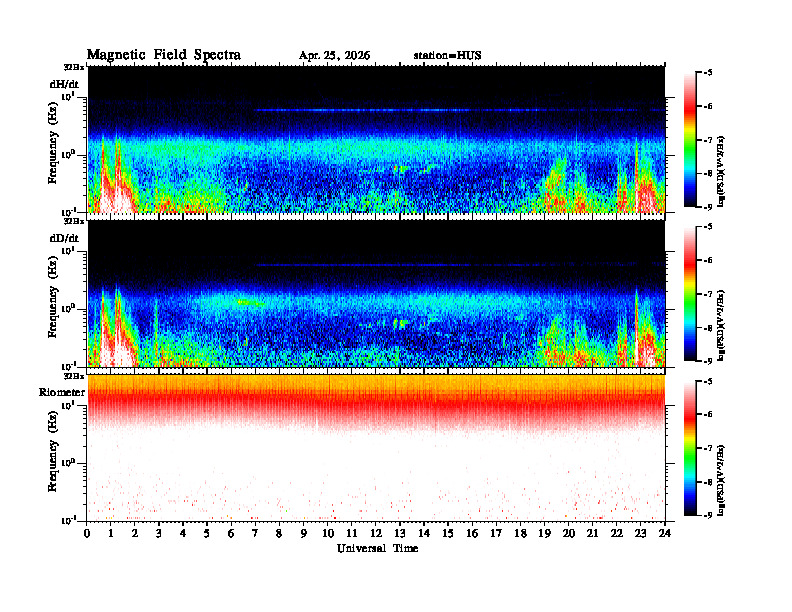Click the log PSD label beside Riometer color bar
This screenshot has height=612, width=792.
pyautogui.click(x=721, y=480)
